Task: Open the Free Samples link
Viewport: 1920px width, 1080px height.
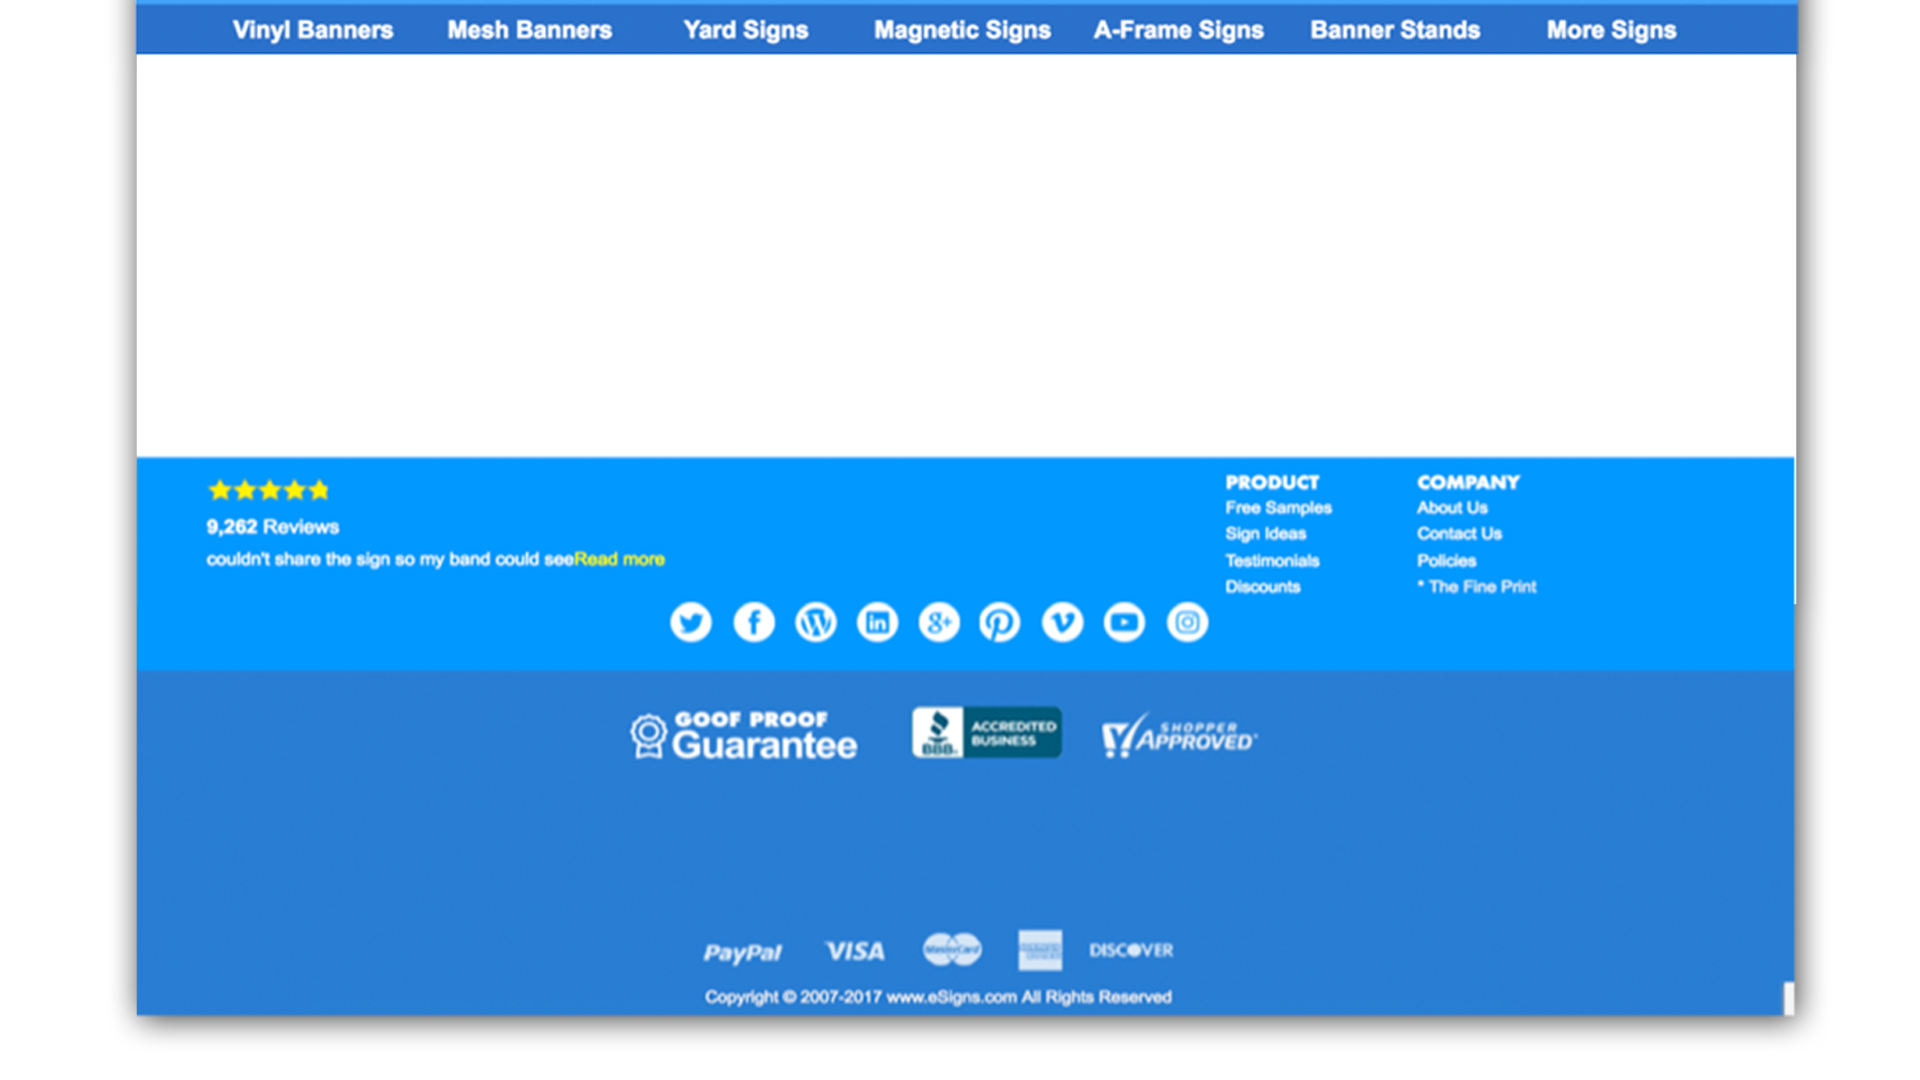Action: pos(1278,508)
